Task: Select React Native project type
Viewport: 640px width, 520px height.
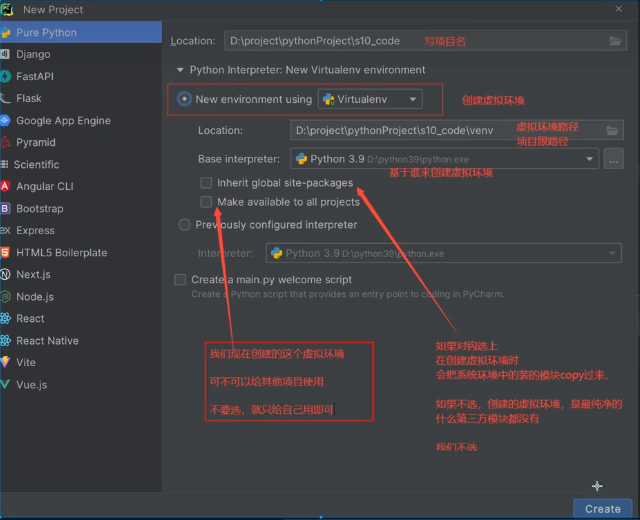Action: pos(81,340)
